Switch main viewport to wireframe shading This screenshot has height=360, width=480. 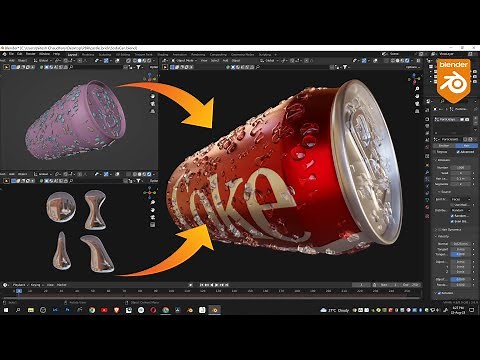tap(393, 61)
